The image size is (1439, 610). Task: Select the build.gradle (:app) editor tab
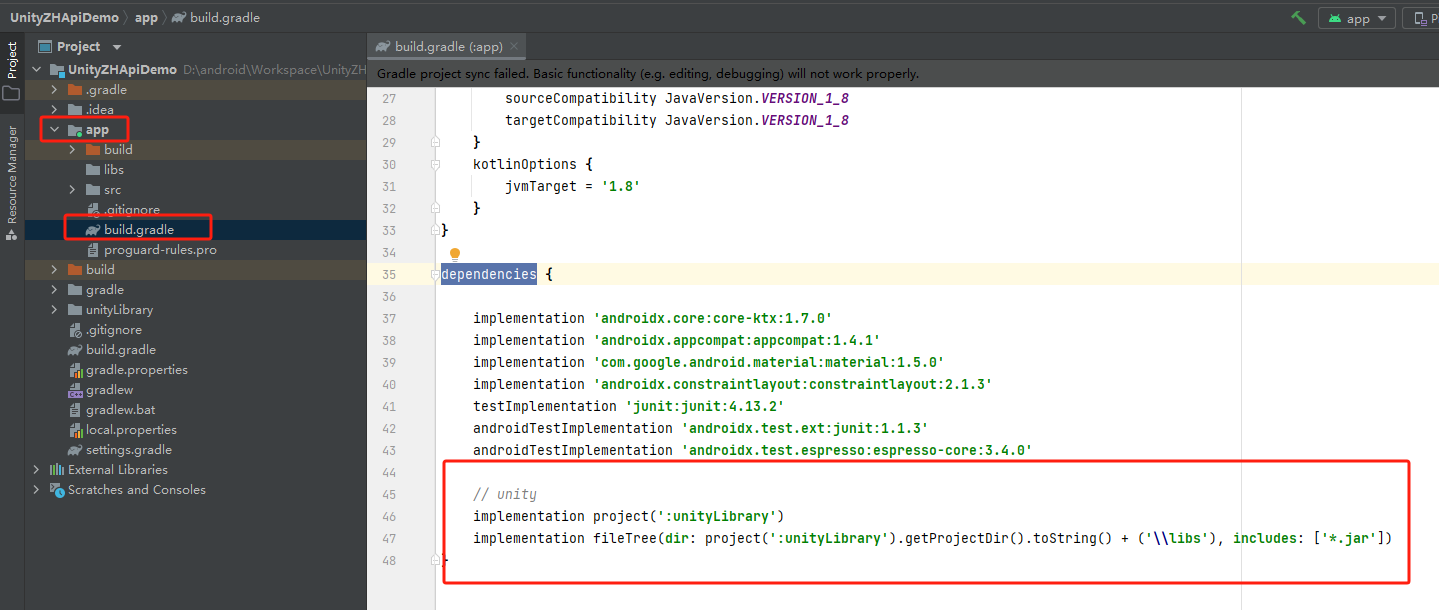(x=446, y=47)
